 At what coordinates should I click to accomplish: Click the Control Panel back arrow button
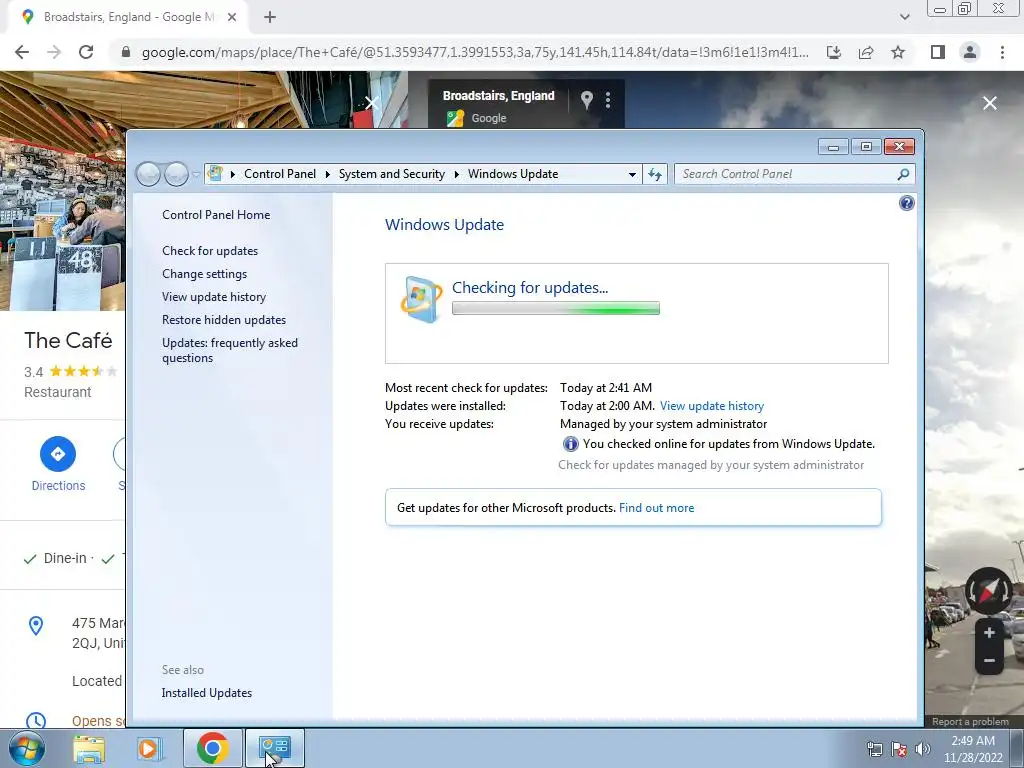[x=148, y=174]
